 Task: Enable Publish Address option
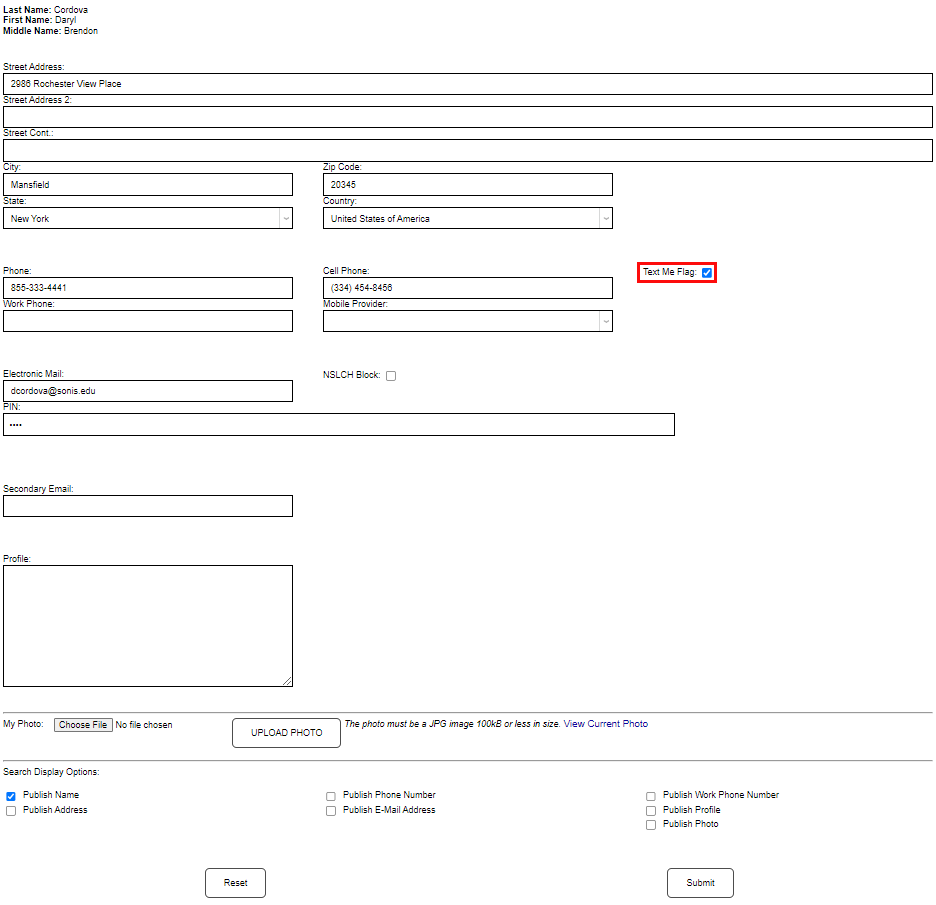click(10, 810)
